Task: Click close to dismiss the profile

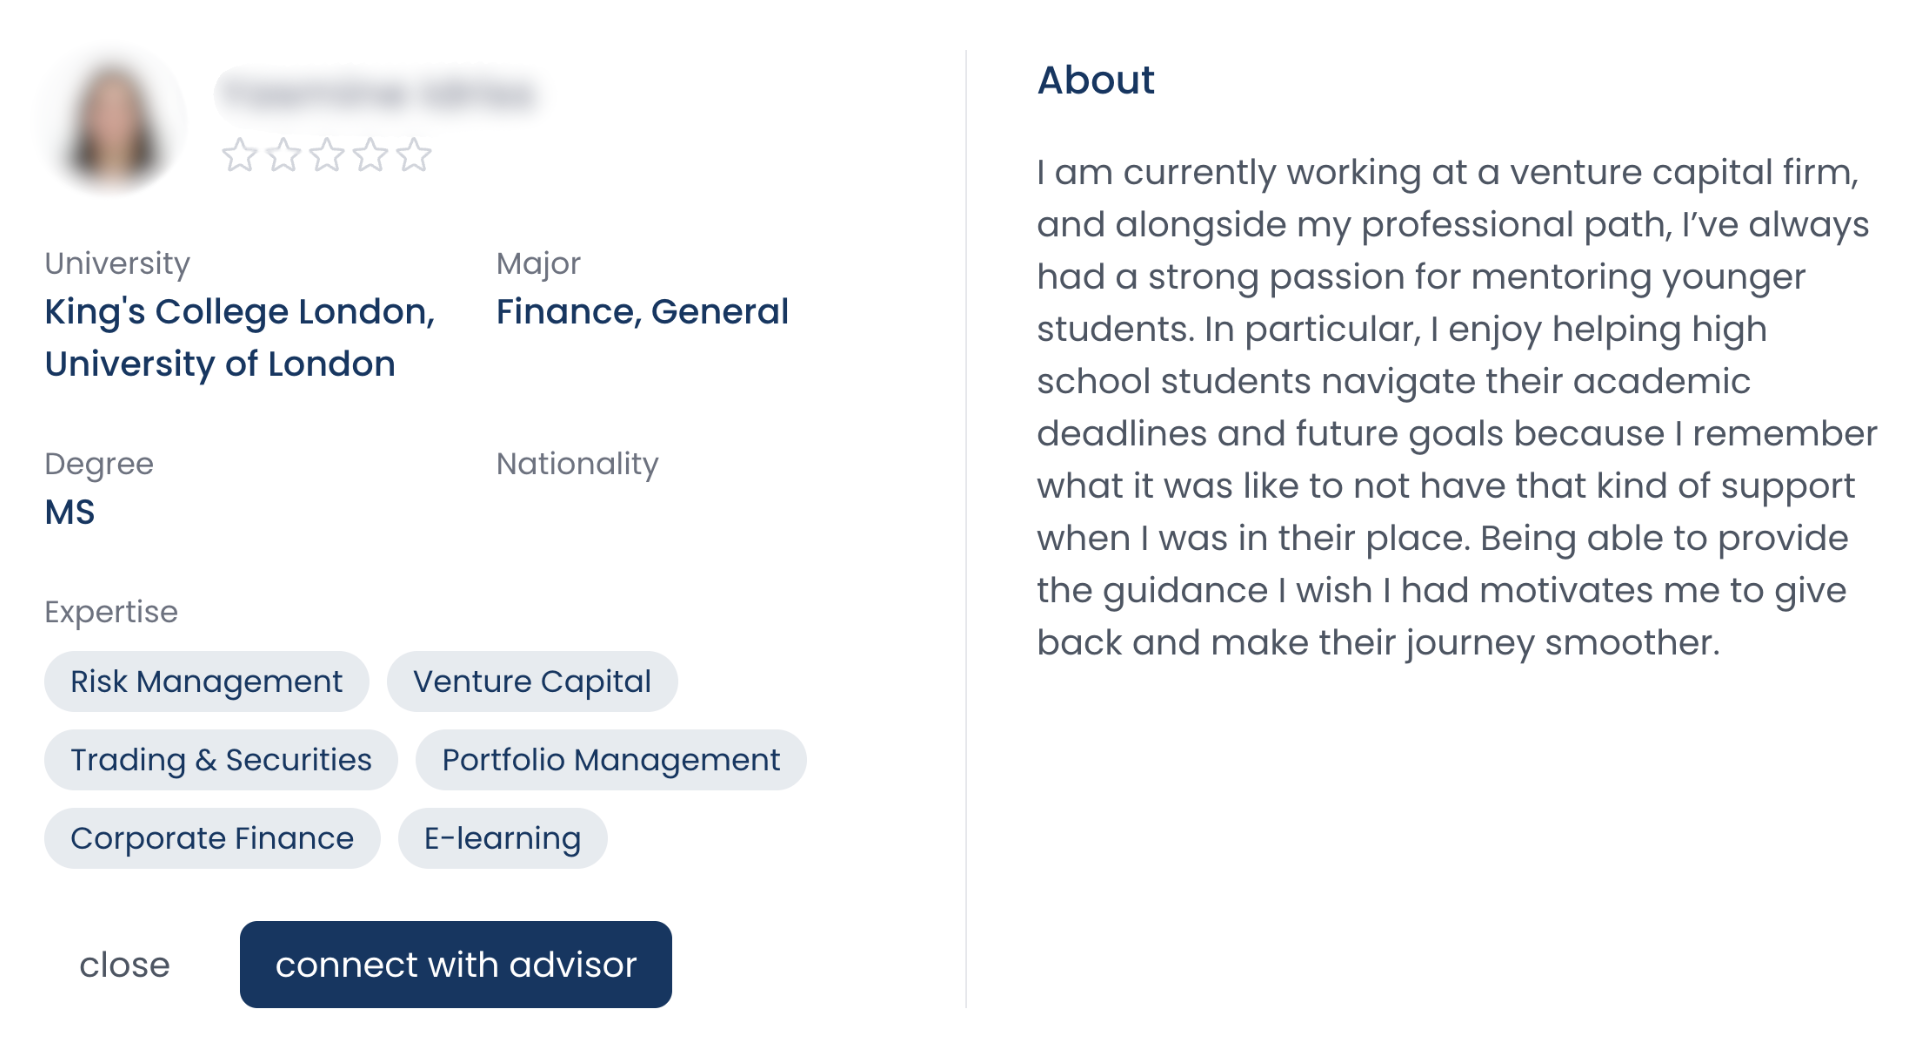Action: coord(124,964)
